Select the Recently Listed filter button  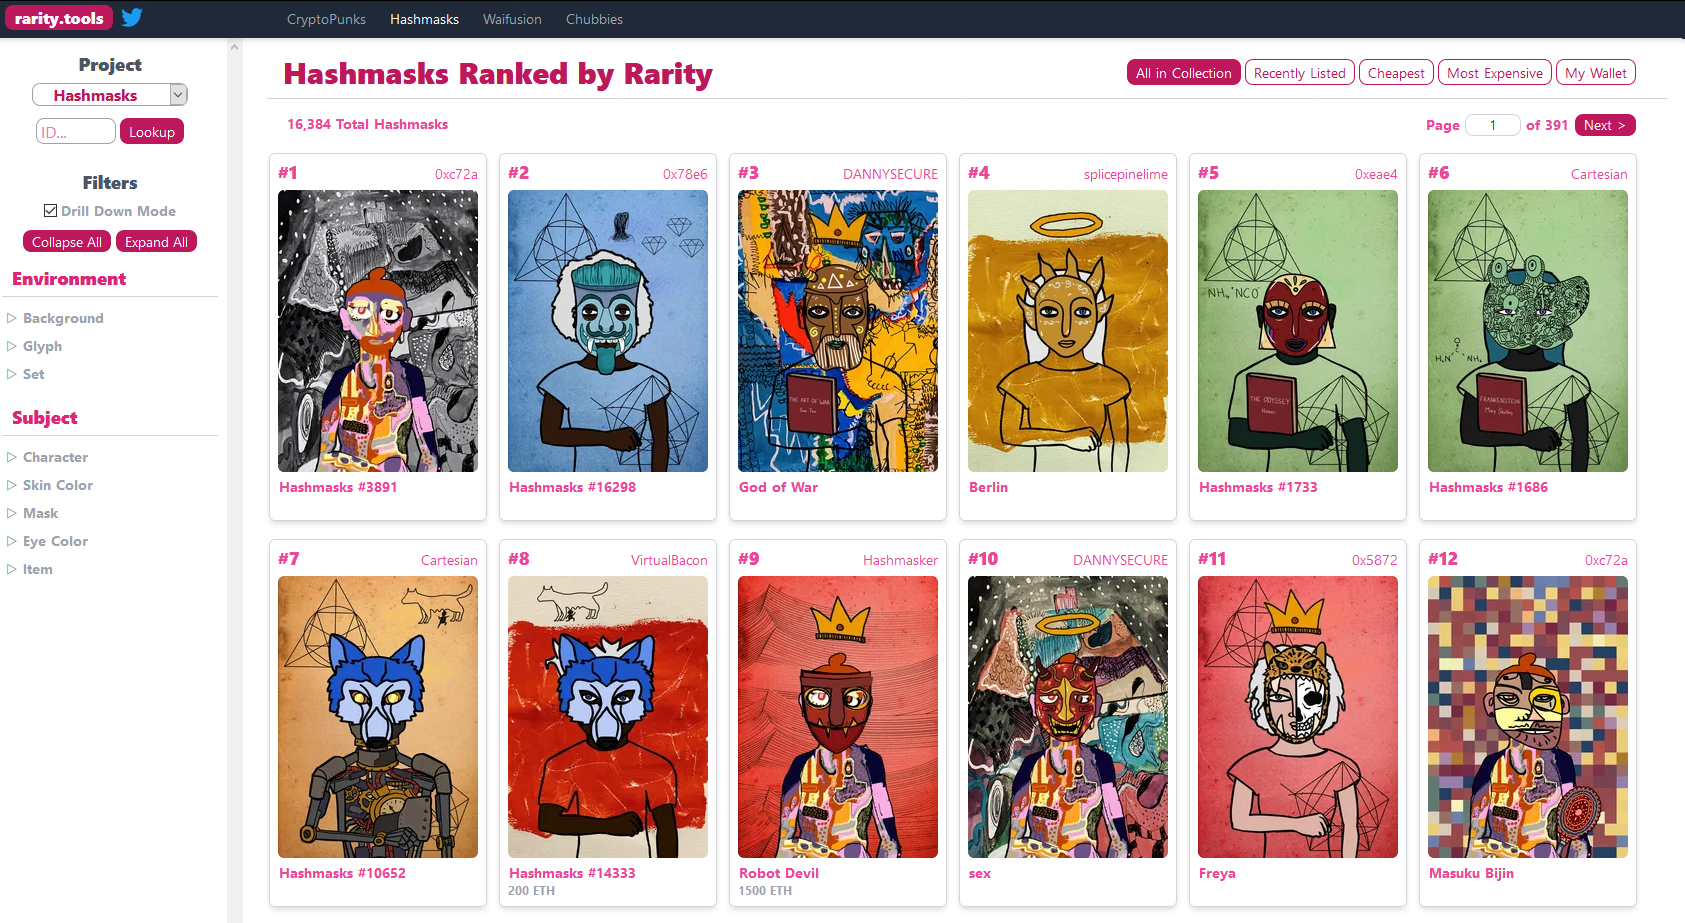(x=1299, y=73)
